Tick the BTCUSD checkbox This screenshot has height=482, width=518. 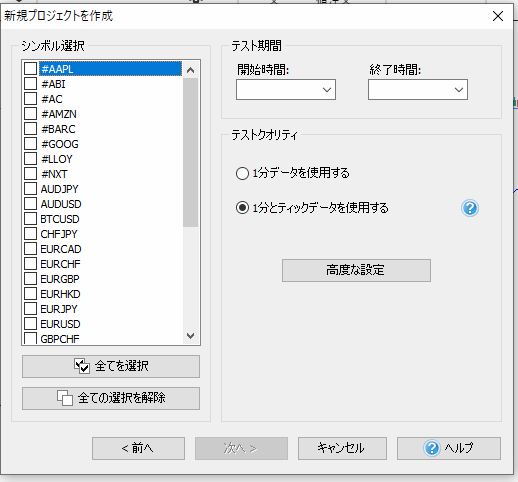30,219
